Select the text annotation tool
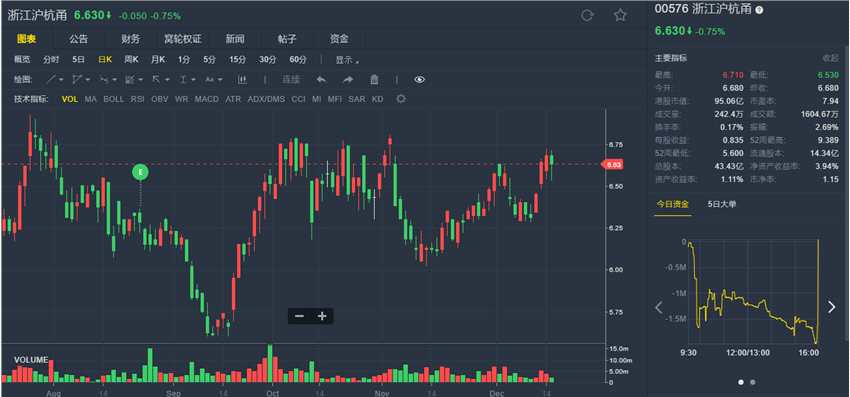This screenshot has height=397, width=850. tap(209, 80)
